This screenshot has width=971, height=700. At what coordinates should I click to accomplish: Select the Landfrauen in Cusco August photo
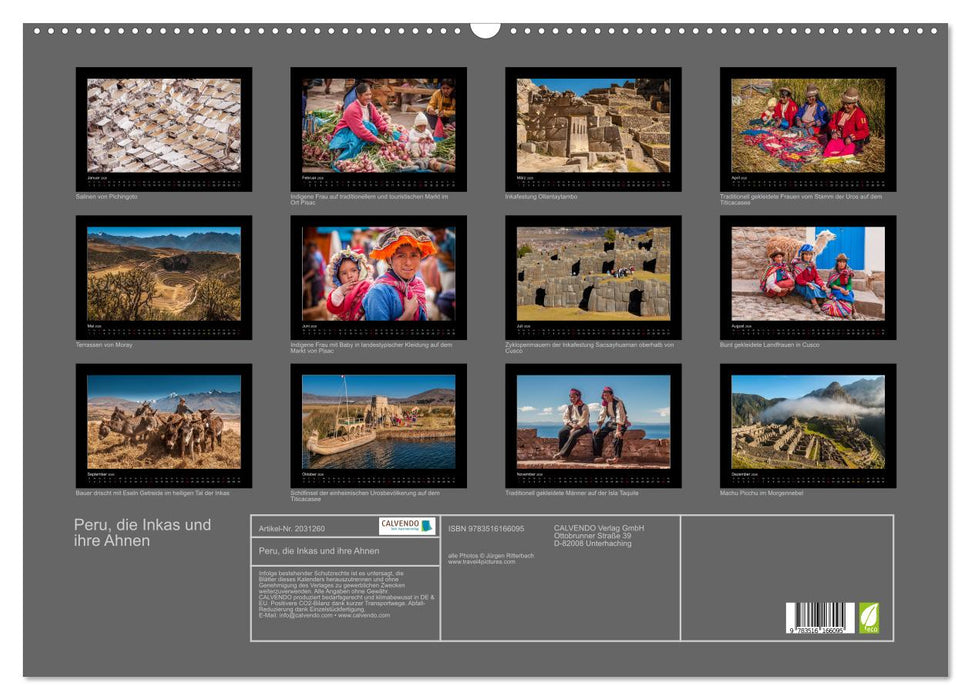pos(807,275)
